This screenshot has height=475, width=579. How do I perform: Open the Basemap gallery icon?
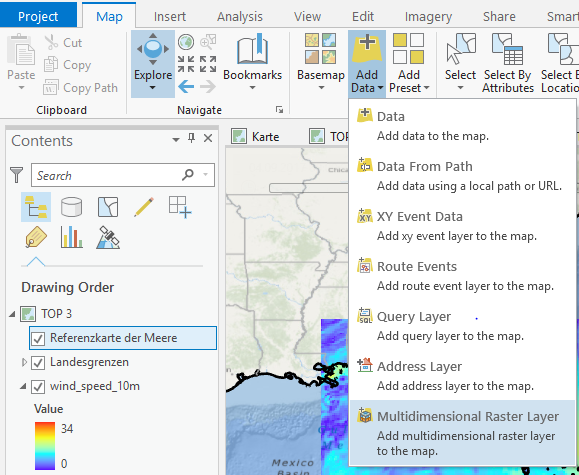[x=321, y=49]
